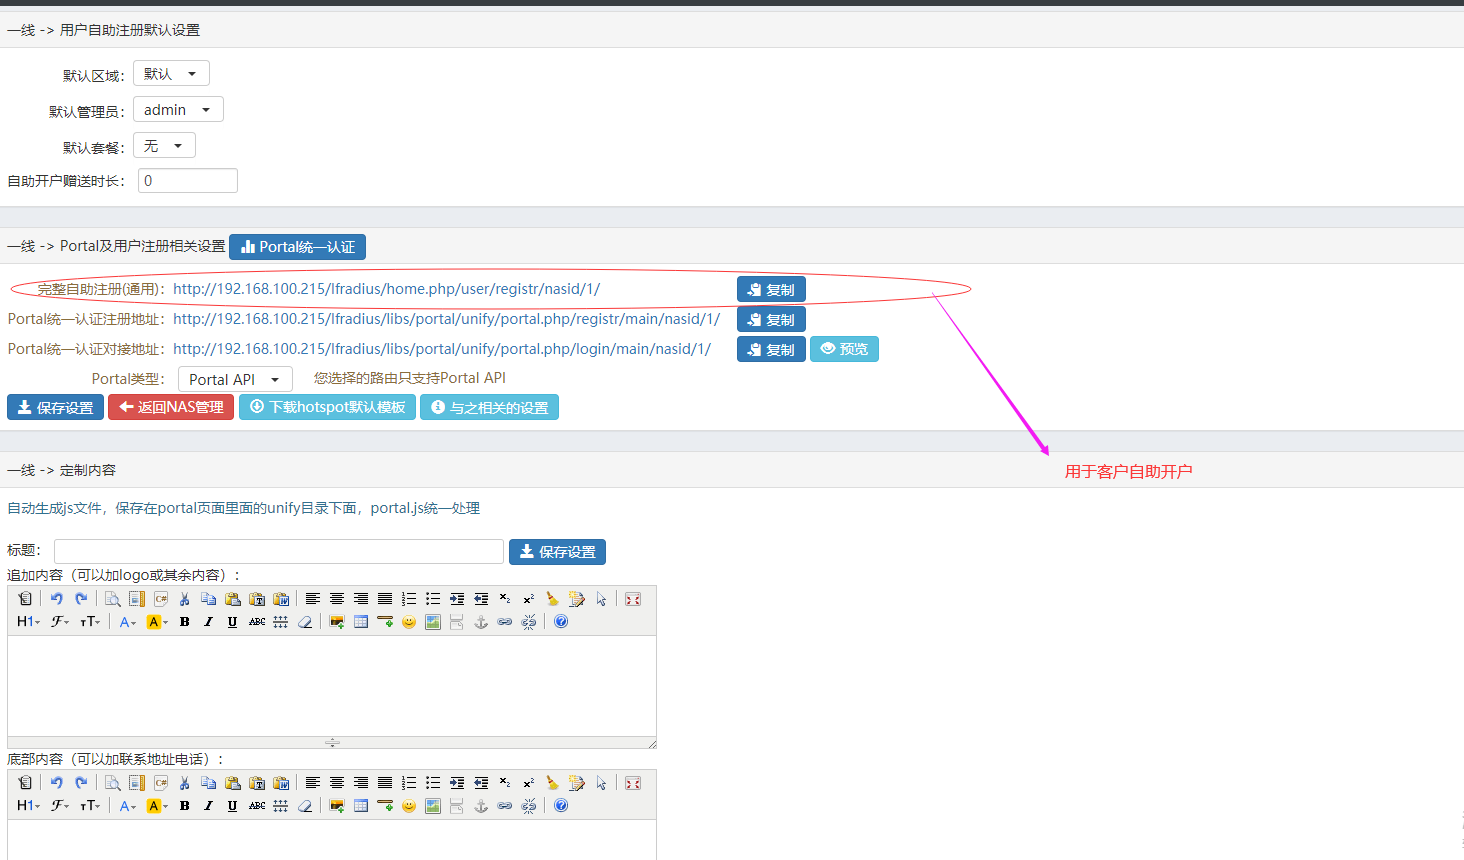
Task: Toggle underline in the 追加内容 editor
Action: 232,622
